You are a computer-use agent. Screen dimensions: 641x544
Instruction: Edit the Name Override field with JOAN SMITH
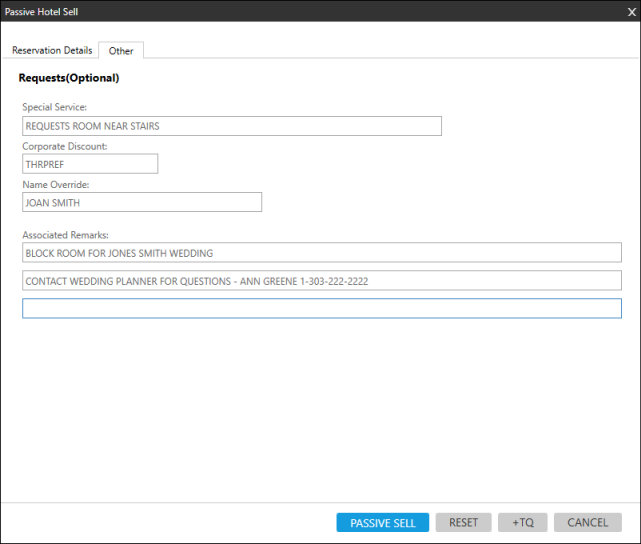coord(141,202)
